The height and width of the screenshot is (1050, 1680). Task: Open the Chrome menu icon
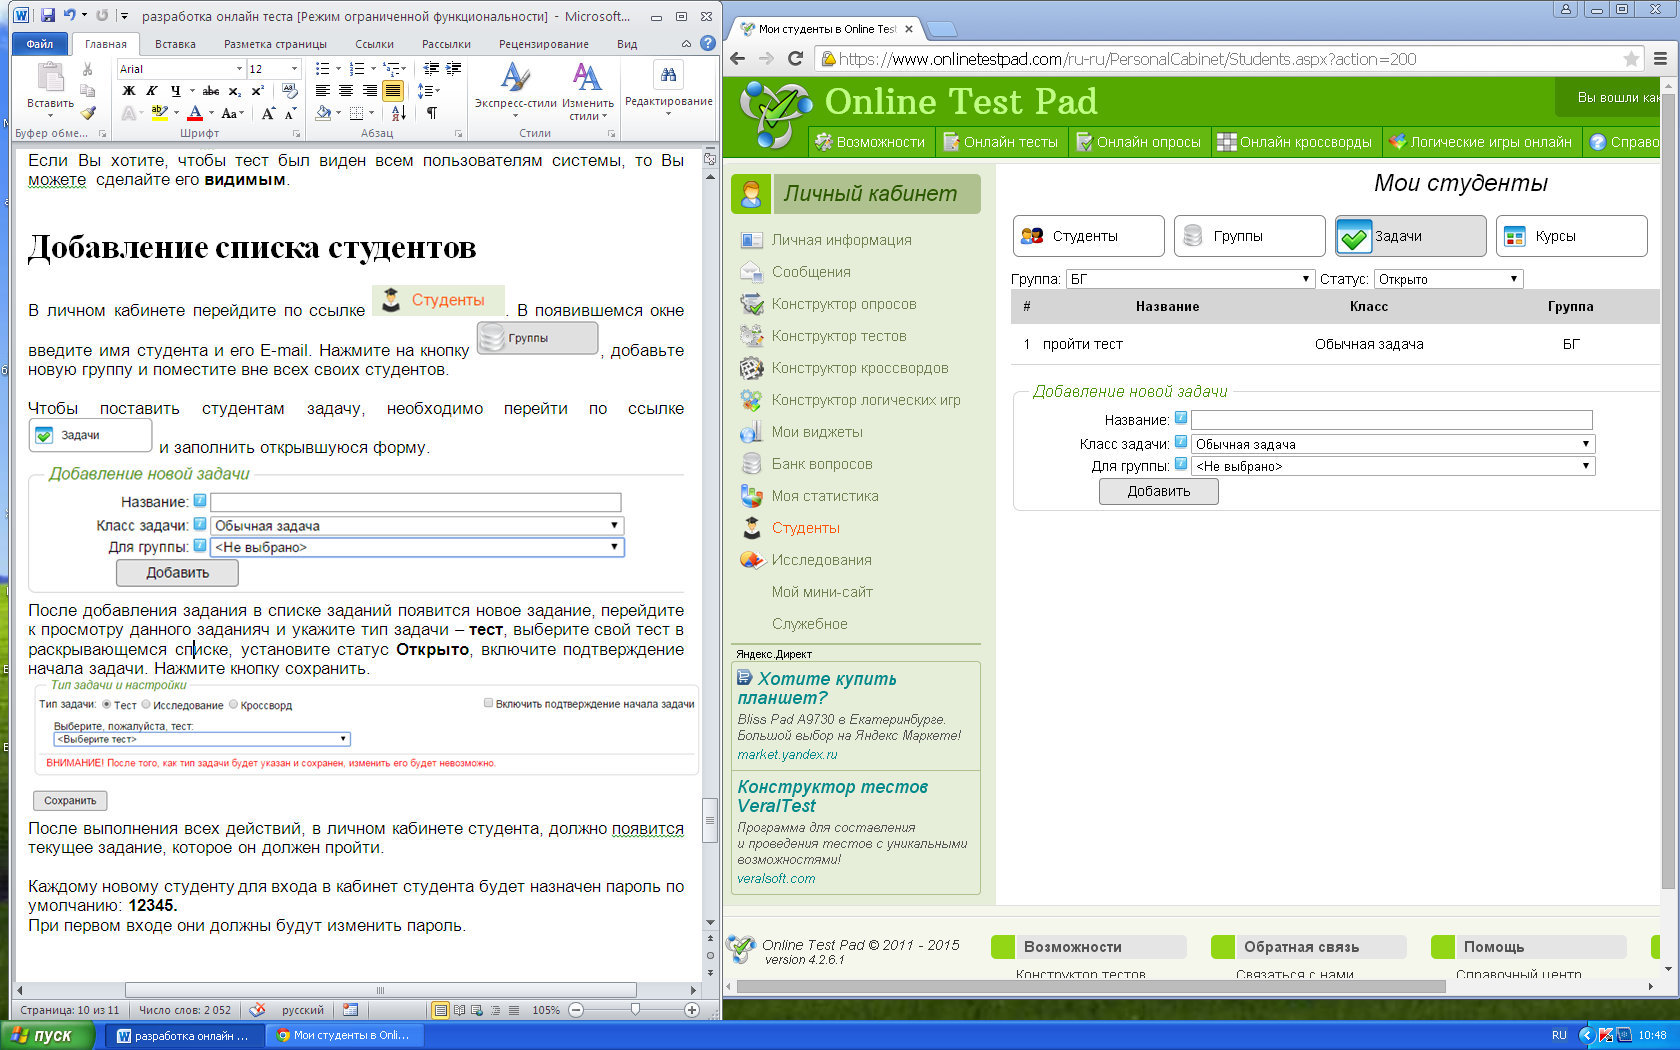[x=1661, y=59]
